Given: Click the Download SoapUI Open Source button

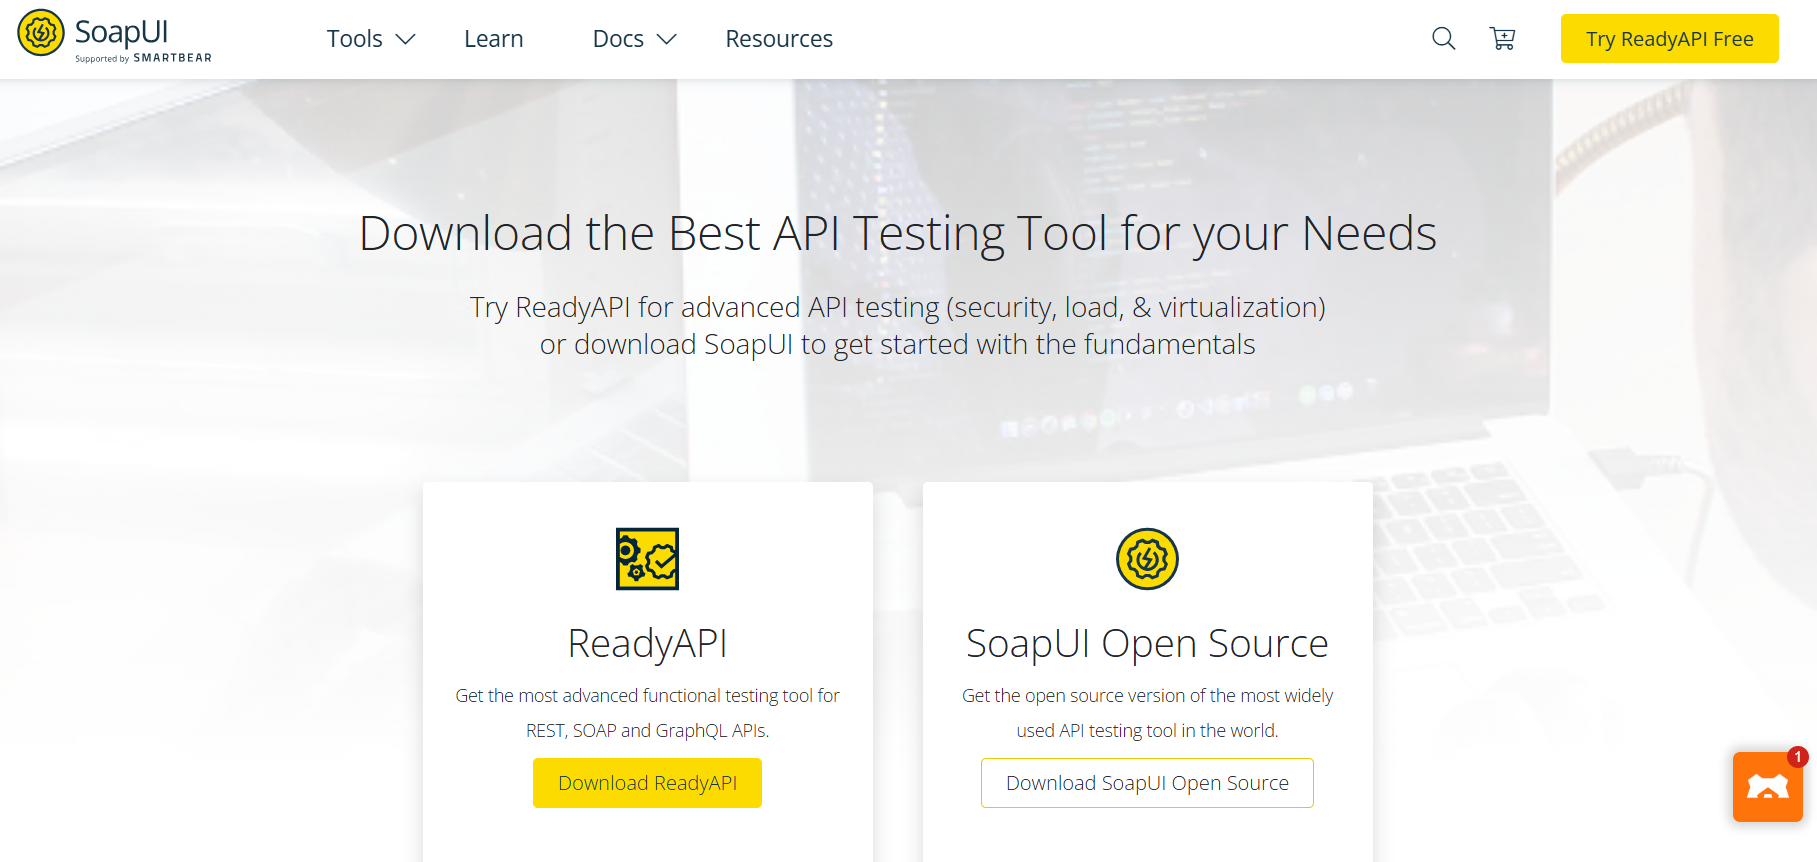Looking at the screenshot, I should [x=1147, y=783].
